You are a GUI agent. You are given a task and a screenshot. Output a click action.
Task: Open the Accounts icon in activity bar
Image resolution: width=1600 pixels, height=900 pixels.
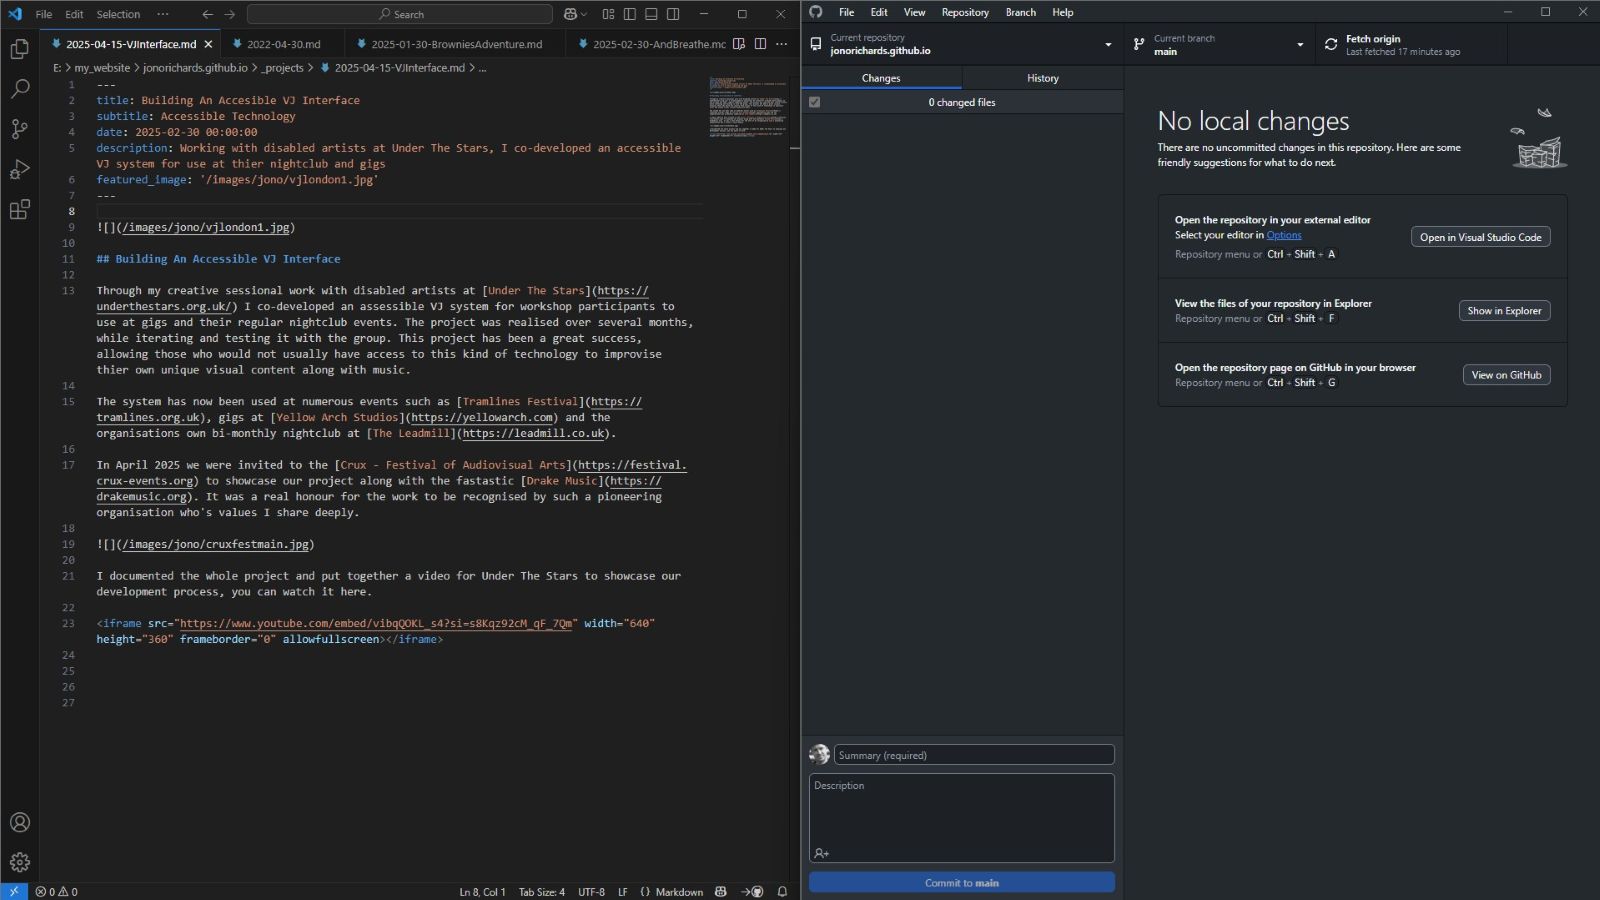(19, 822)
